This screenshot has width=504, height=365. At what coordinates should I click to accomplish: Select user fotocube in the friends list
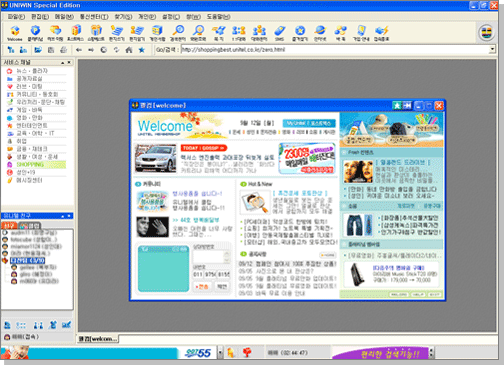pos(33,240)
